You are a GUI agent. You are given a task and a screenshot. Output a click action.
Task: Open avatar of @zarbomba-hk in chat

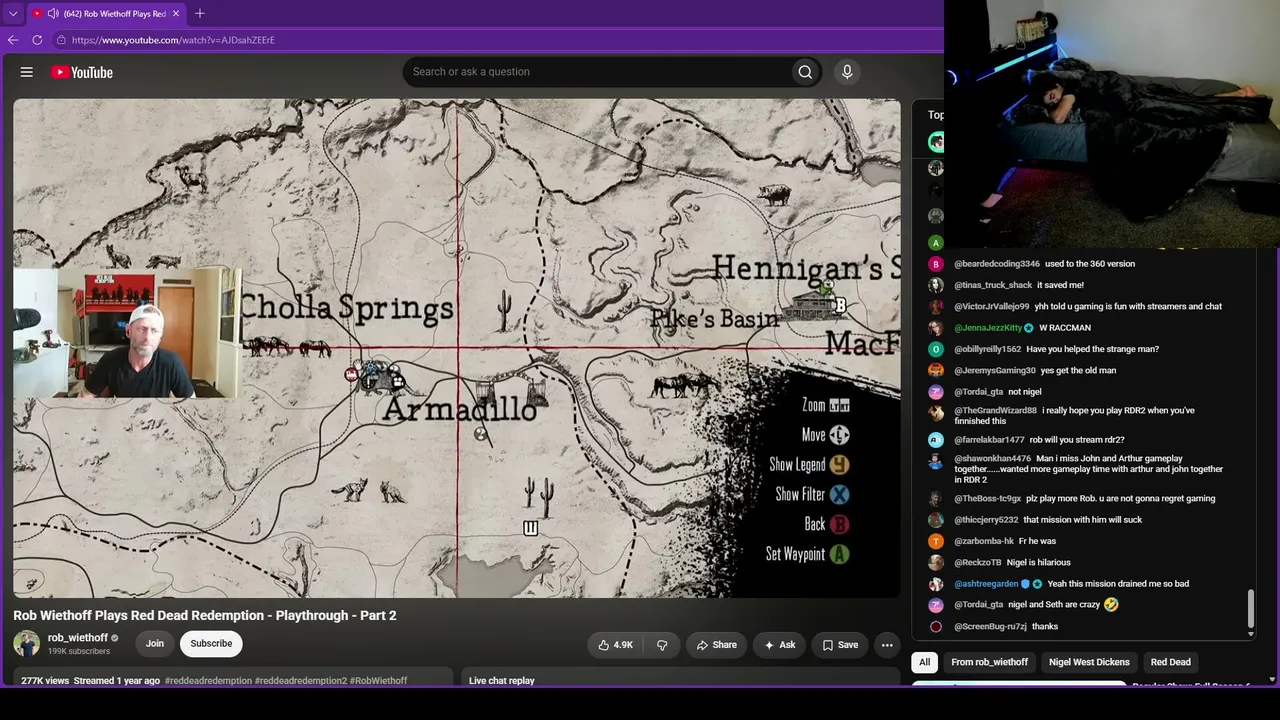click(x=936, y=541)
